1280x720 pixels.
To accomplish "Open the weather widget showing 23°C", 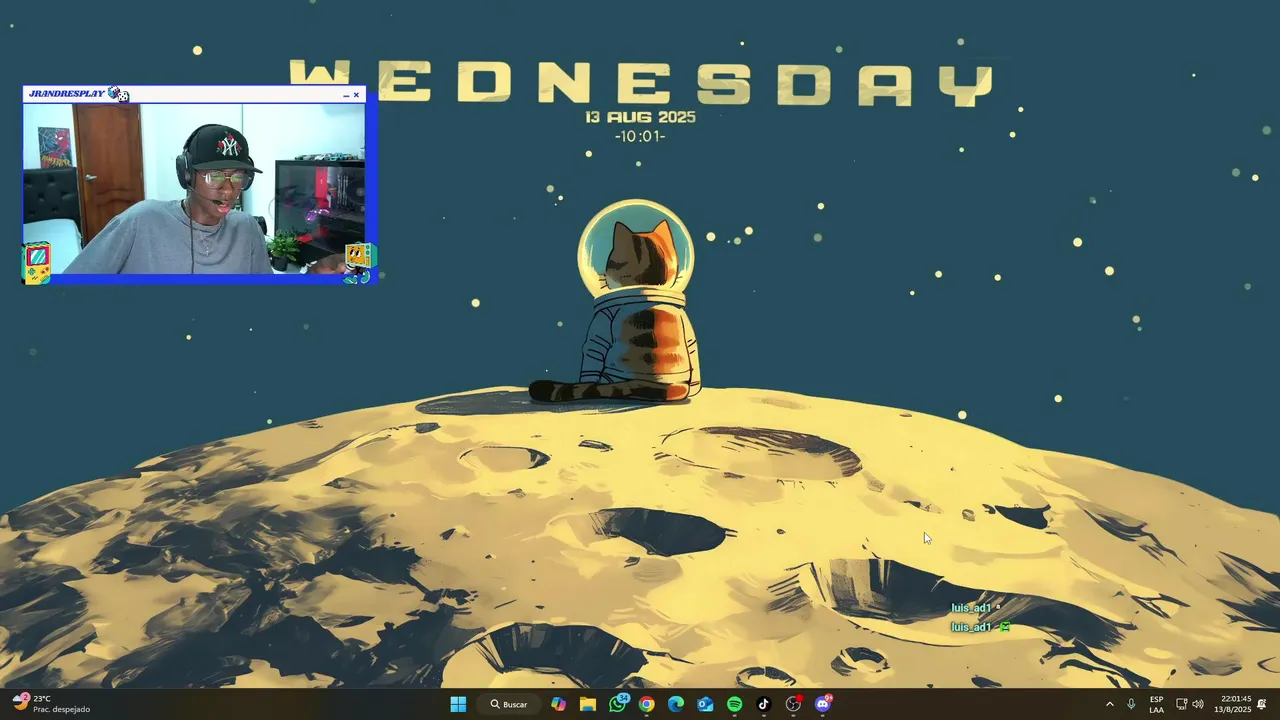I will 52,704.
